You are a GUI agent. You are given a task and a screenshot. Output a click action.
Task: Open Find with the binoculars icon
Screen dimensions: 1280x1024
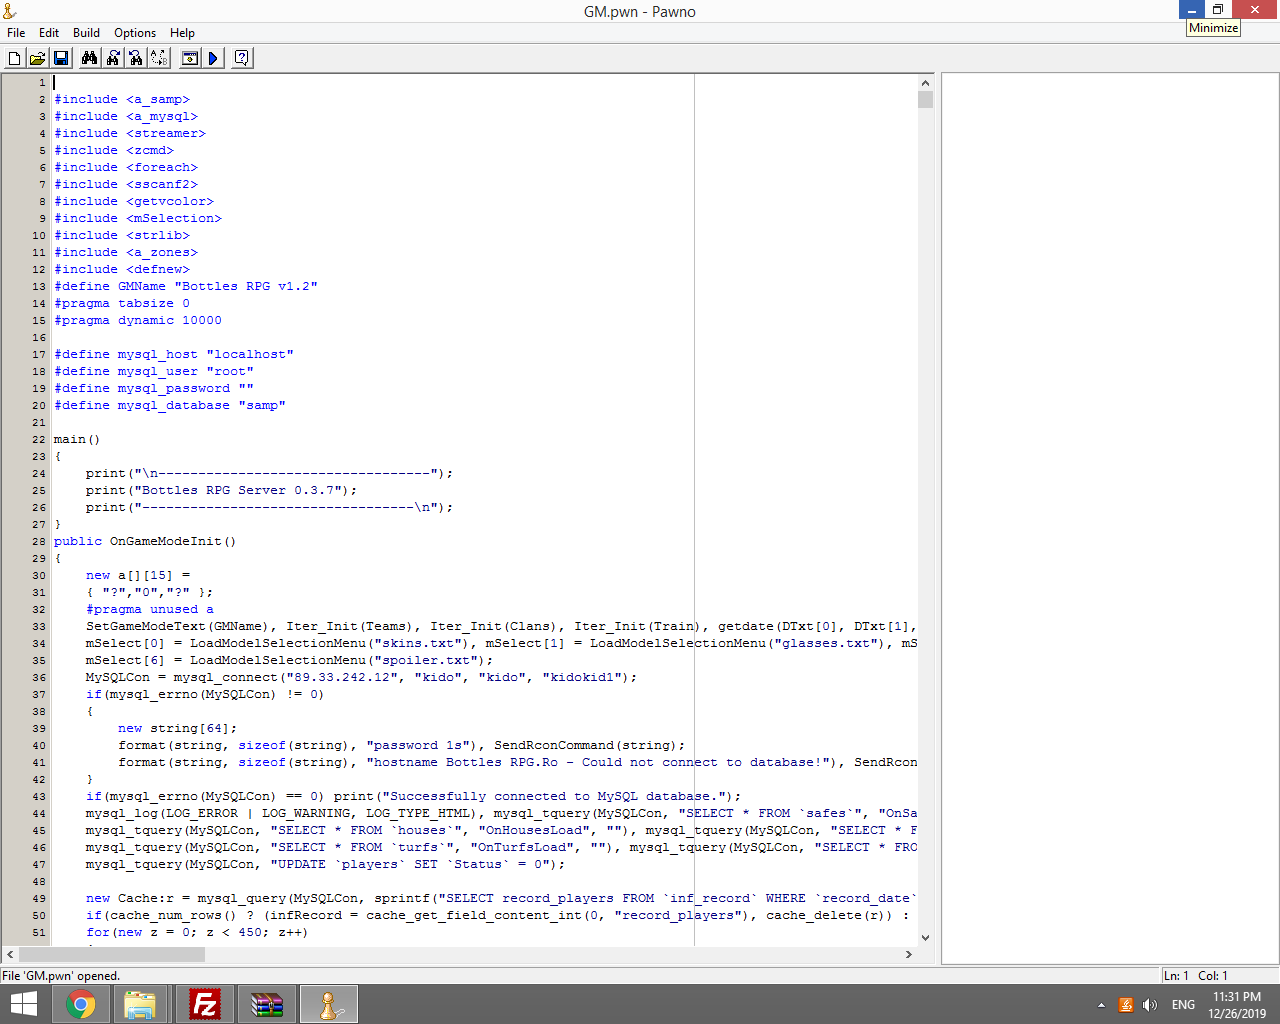coord(90,58)
